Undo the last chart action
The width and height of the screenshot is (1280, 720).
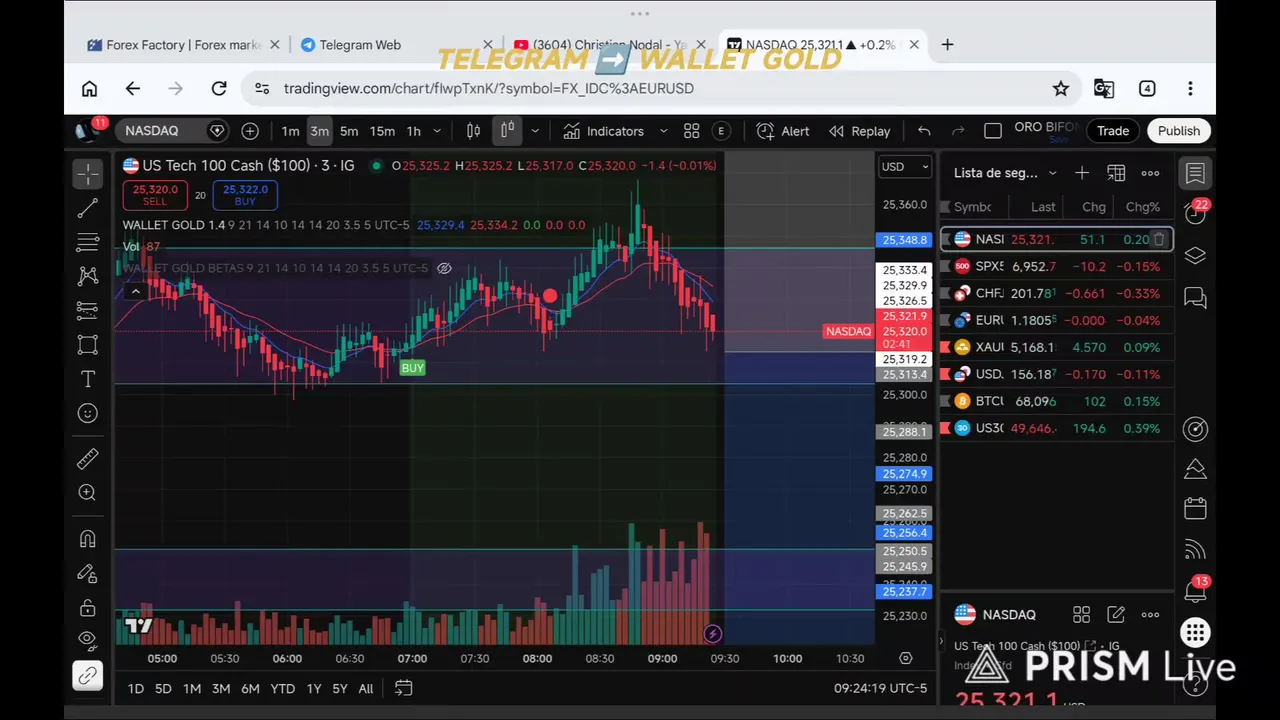pyautogui.click(x=924, y=131)
